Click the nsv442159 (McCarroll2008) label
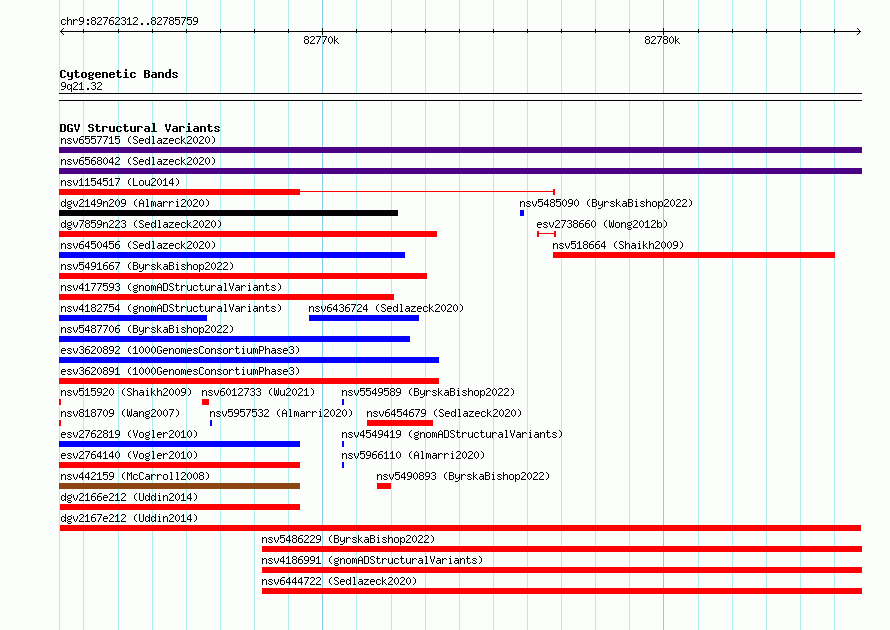 point(135,476)
